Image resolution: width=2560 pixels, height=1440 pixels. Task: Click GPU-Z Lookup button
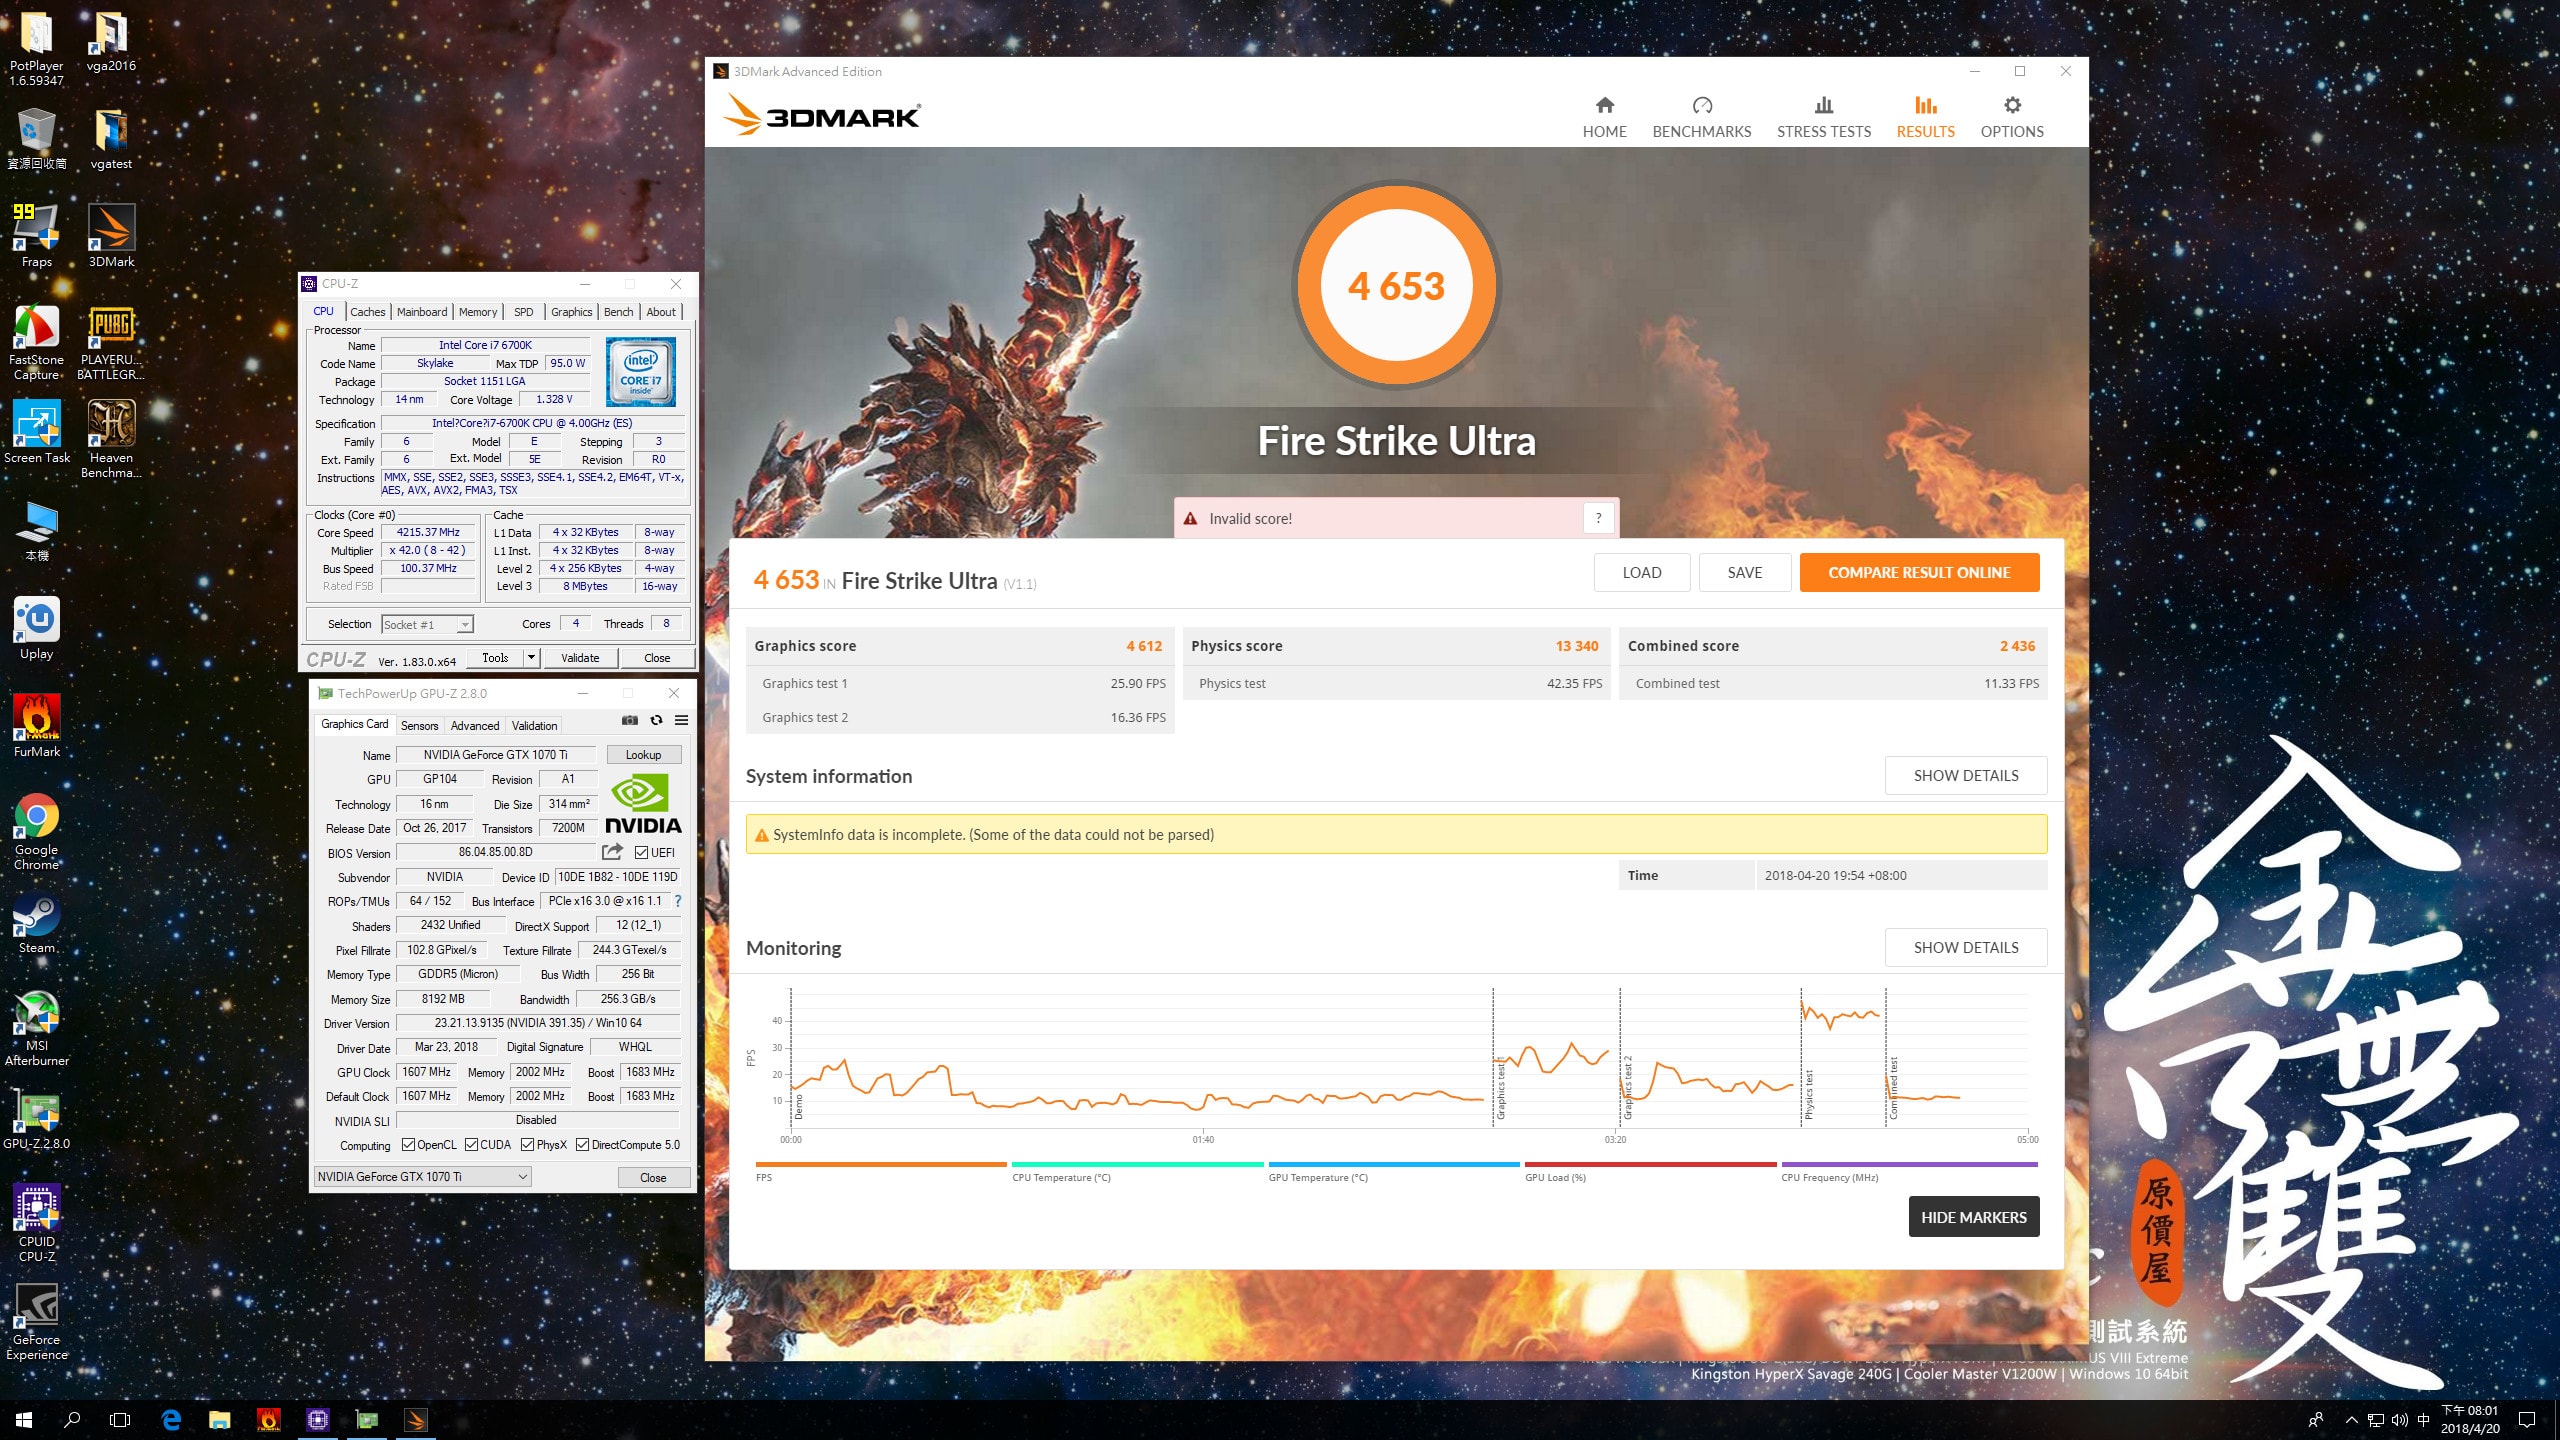643,755
